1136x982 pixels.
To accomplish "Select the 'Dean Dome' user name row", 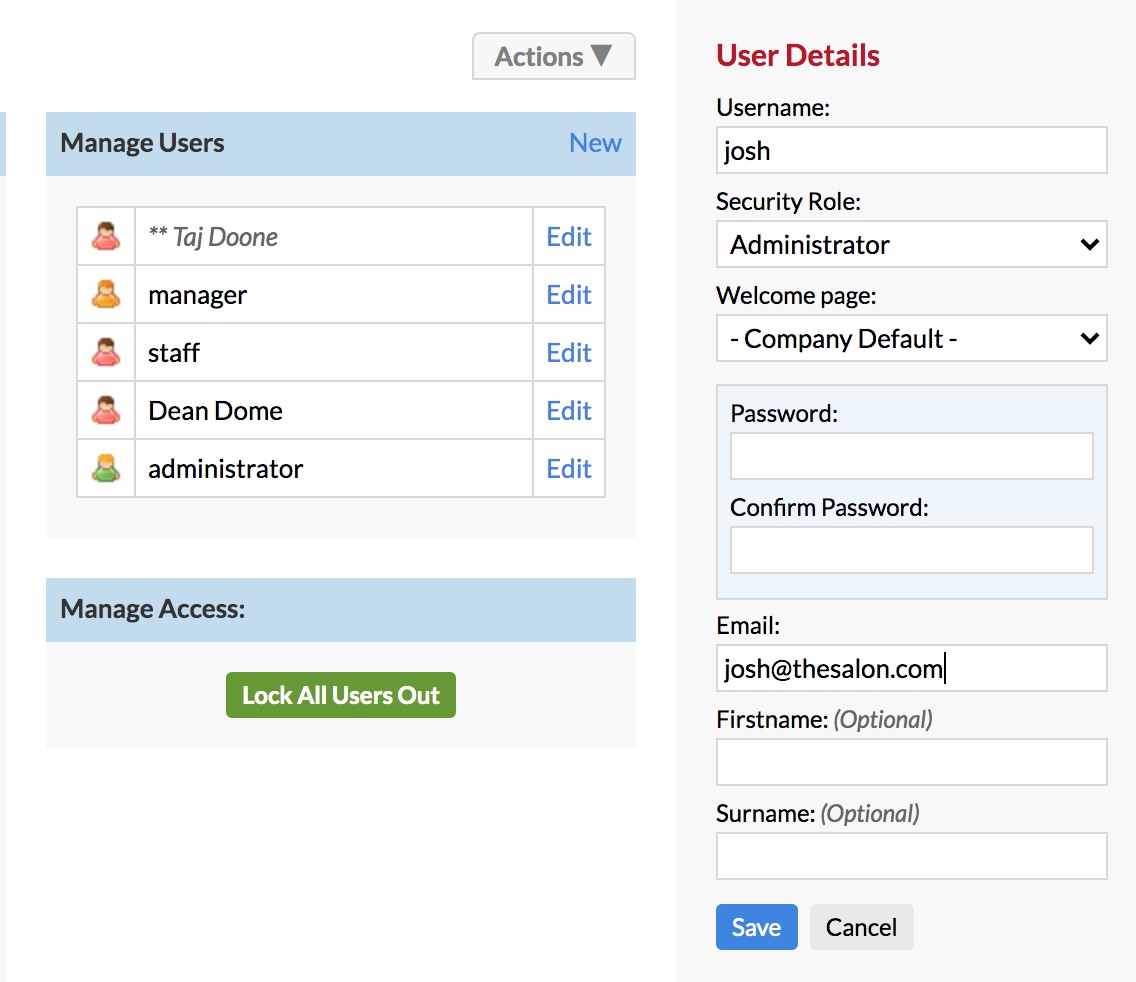I will (x=333, y=410).
